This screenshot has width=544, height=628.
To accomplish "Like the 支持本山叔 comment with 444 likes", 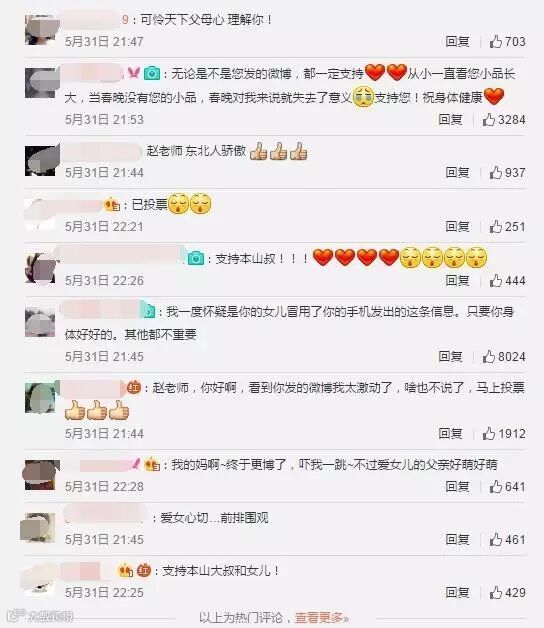I will pos(496,280).
